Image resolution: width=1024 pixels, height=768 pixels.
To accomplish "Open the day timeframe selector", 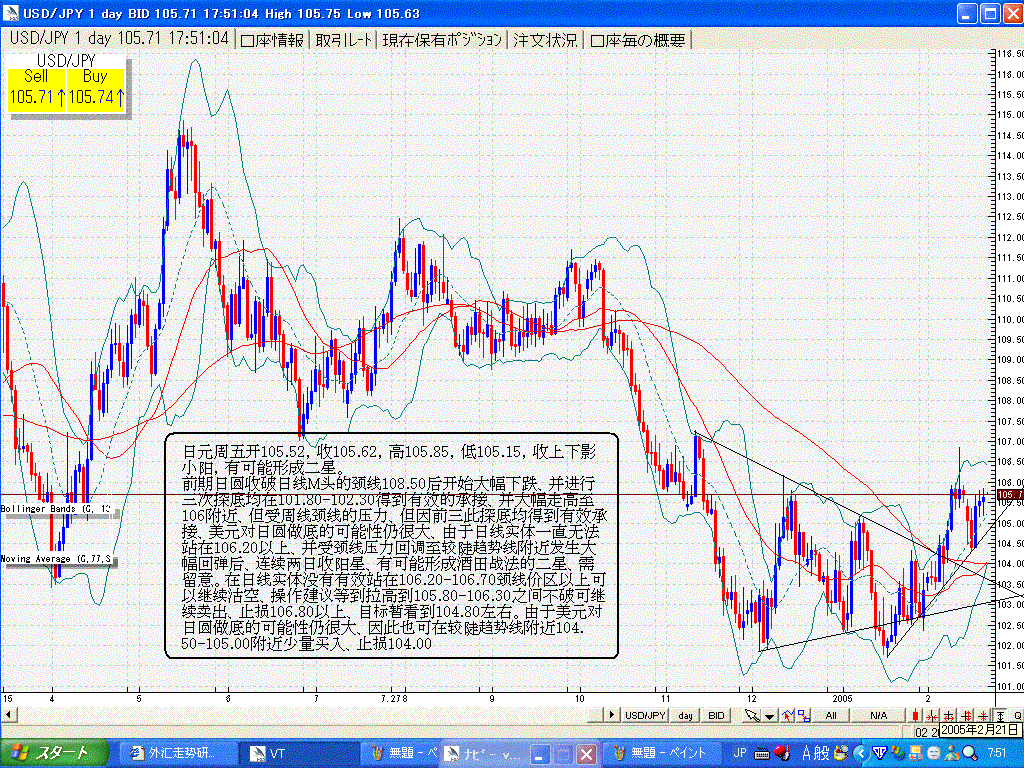I will [685, 715].
